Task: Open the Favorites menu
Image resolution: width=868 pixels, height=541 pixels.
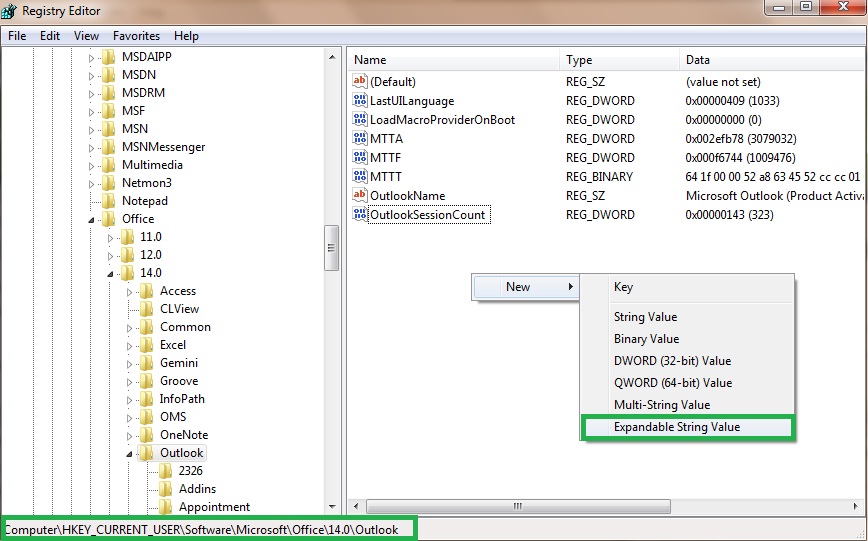Action: [x=136, y=35]
